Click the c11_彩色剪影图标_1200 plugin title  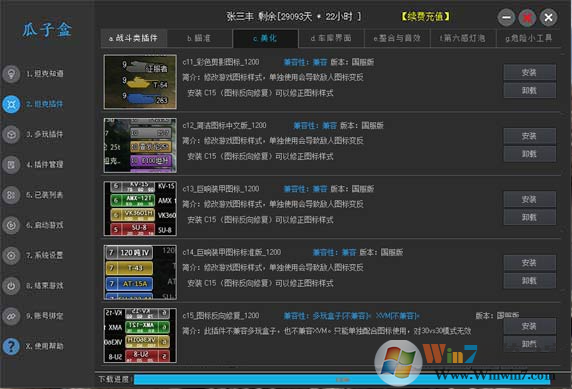point(221,62)
